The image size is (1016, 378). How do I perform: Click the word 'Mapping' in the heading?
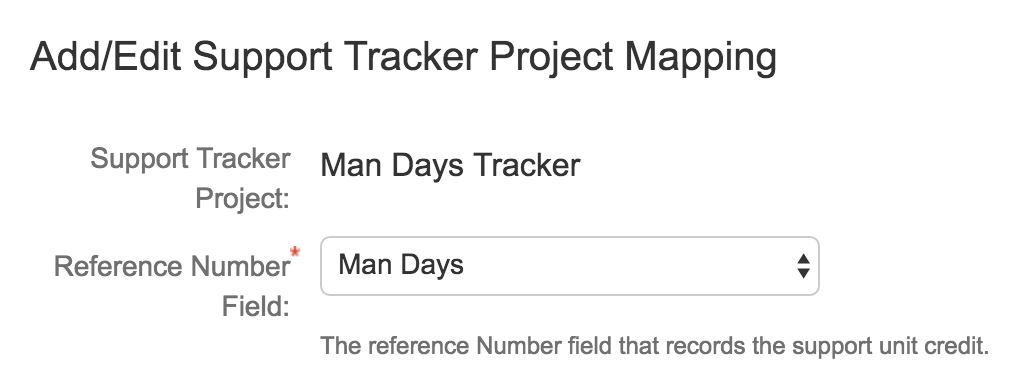(x=700, y=58)
